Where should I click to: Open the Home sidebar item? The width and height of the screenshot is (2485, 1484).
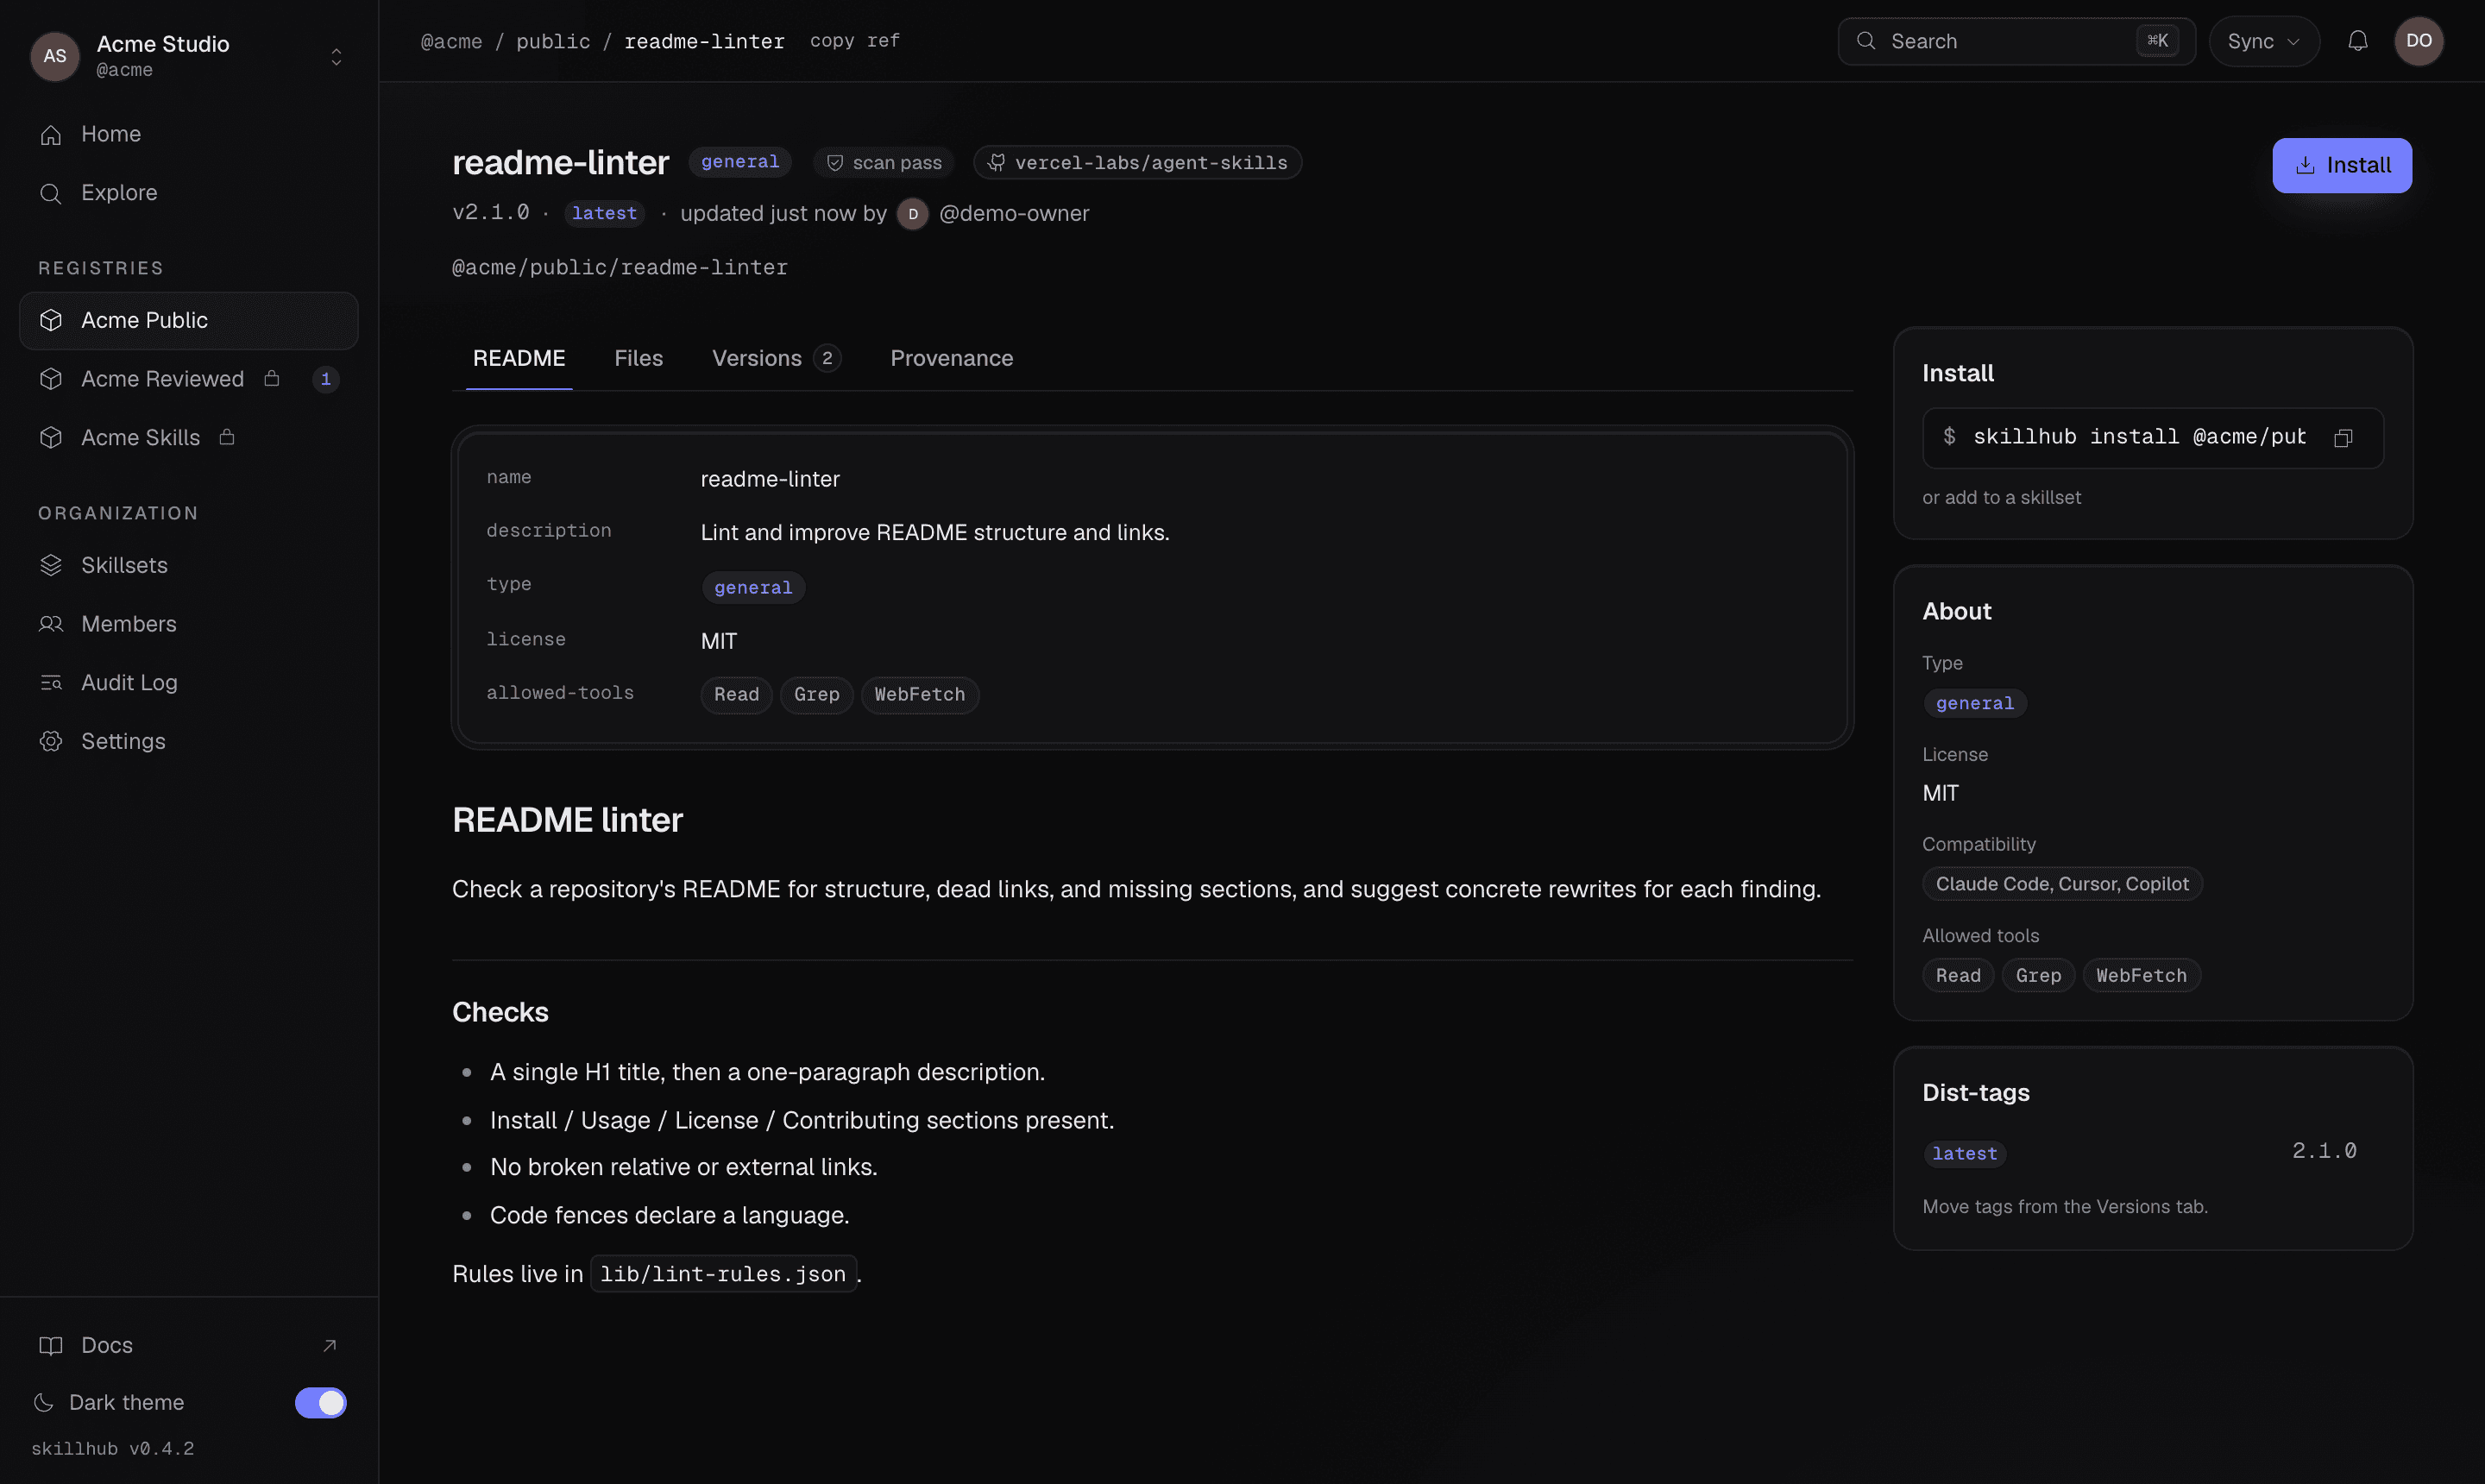(188, 134)
